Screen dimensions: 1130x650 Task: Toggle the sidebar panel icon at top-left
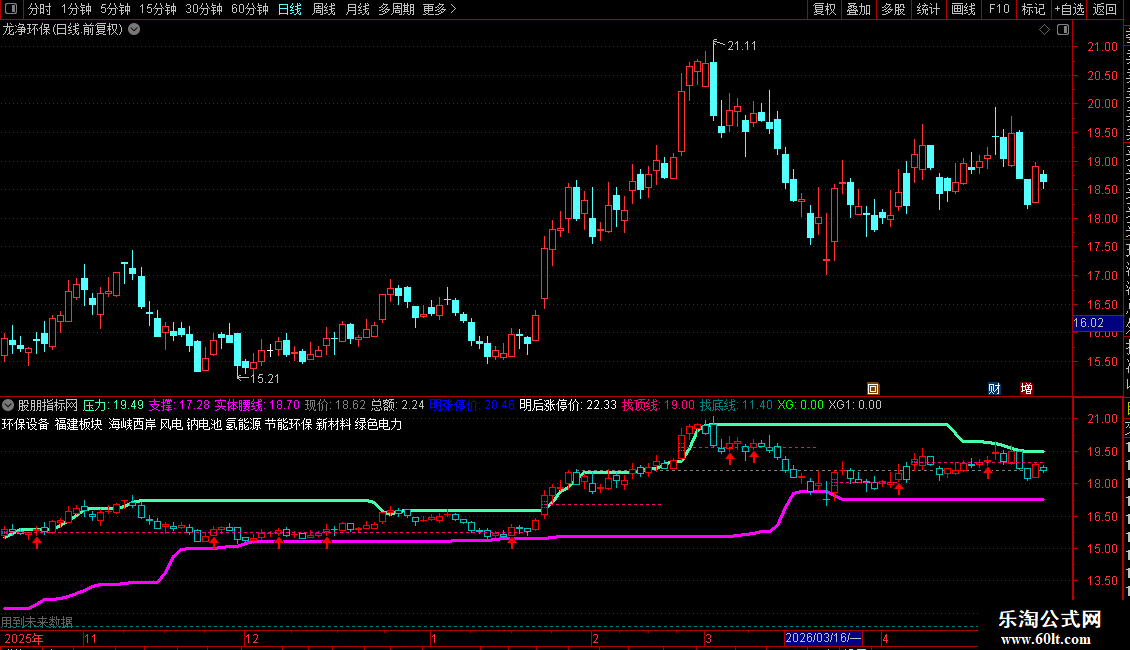[x=11, y=9]
